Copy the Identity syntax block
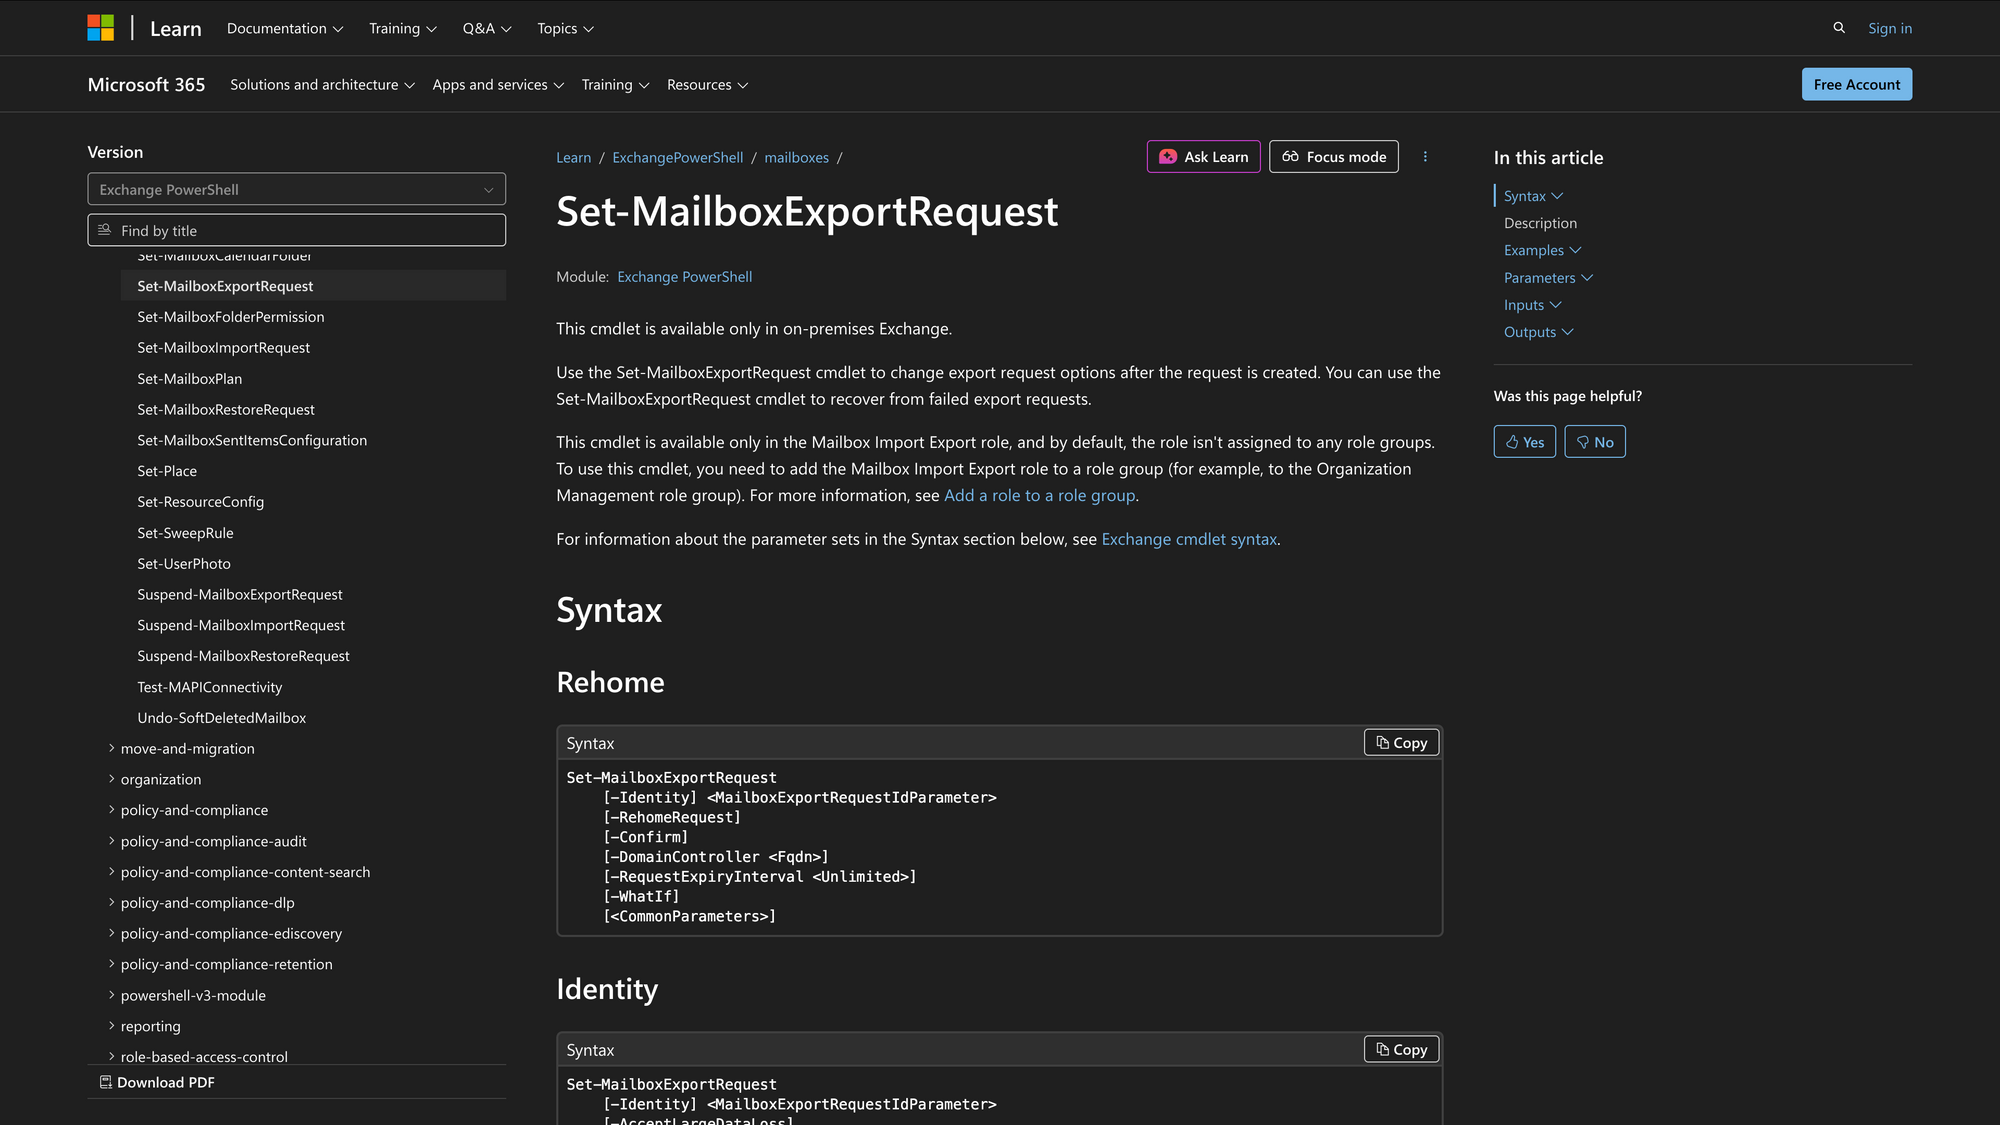The image size is (2000, 1125). [1400, 1049]
